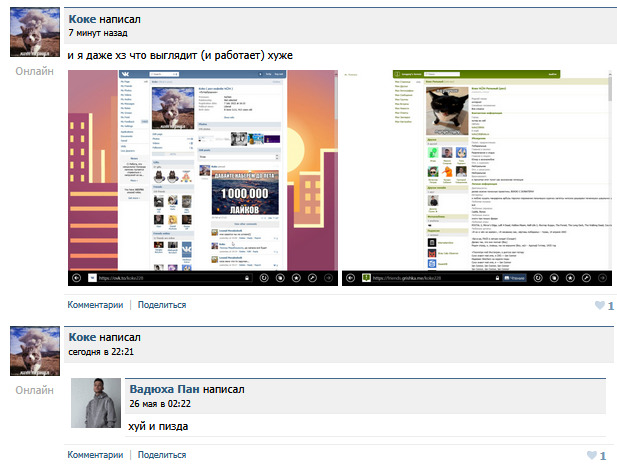Click the ovk.to address field in the screenshot
Viewport: 617px width, 468px height.
pos(169,278)
